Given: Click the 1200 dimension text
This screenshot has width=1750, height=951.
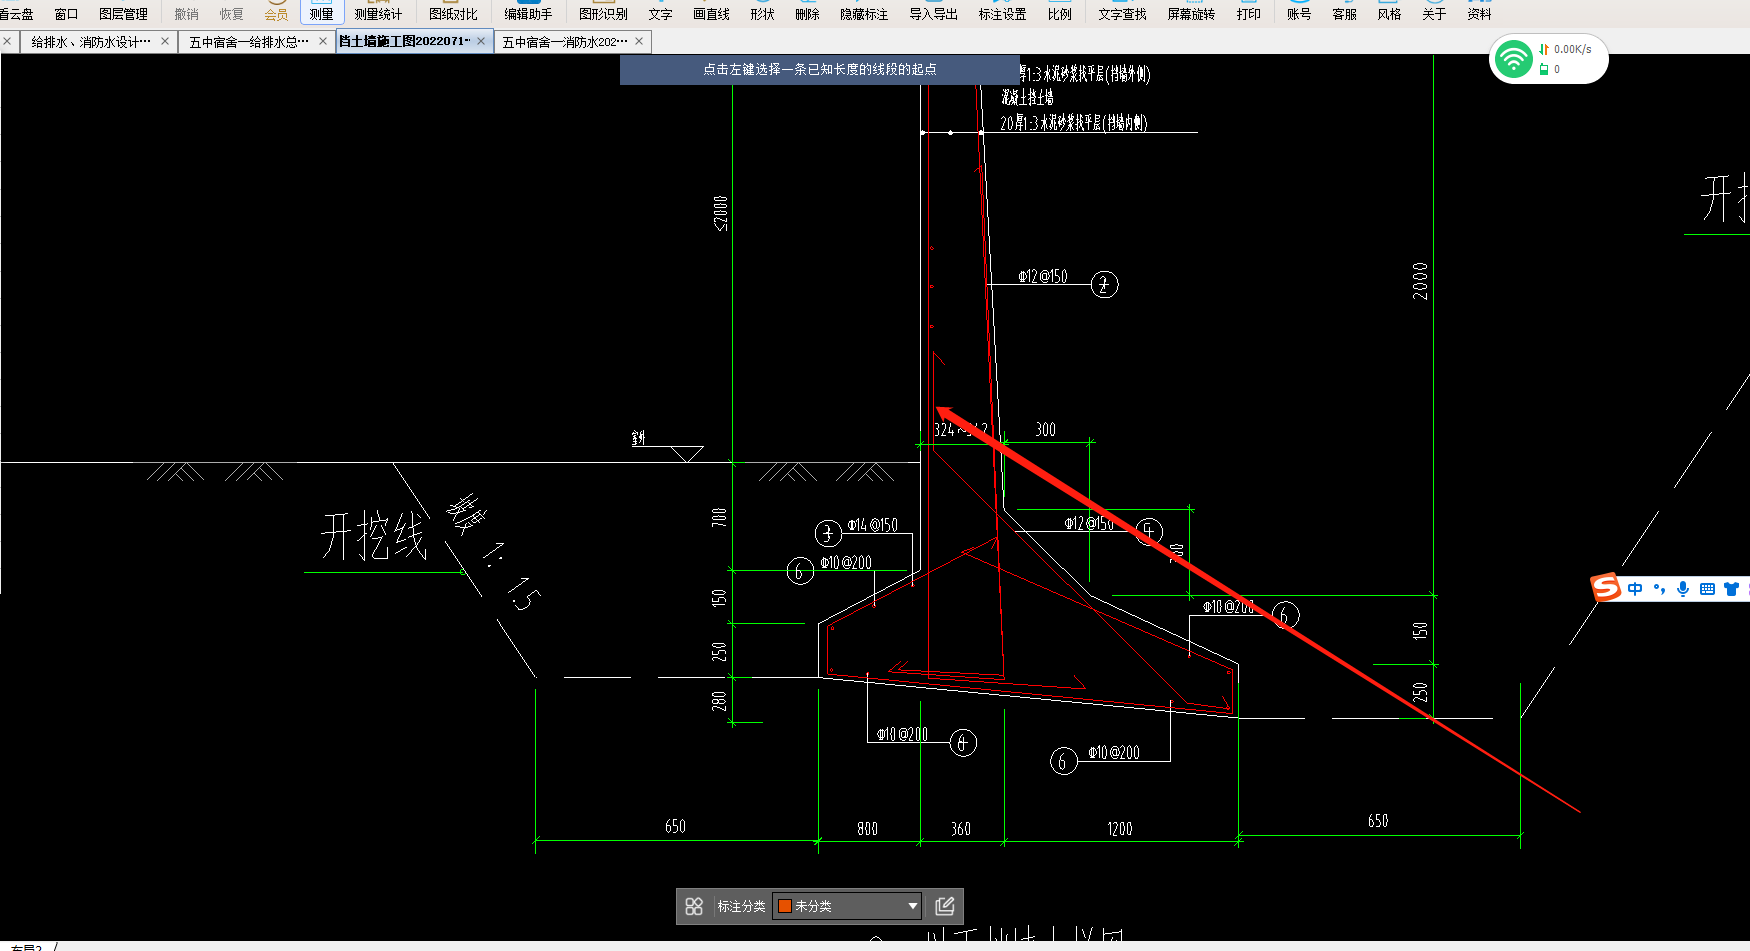Looking at the screenshot, I should [x=1119, y=829].
